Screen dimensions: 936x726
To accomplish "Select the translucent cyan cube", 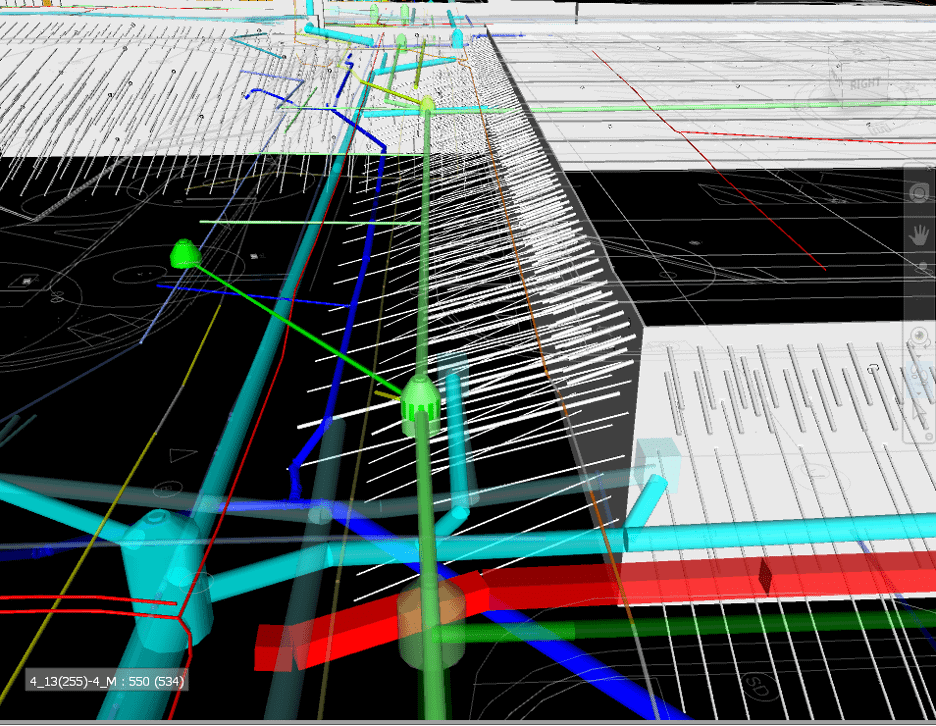I will (654, 465).
